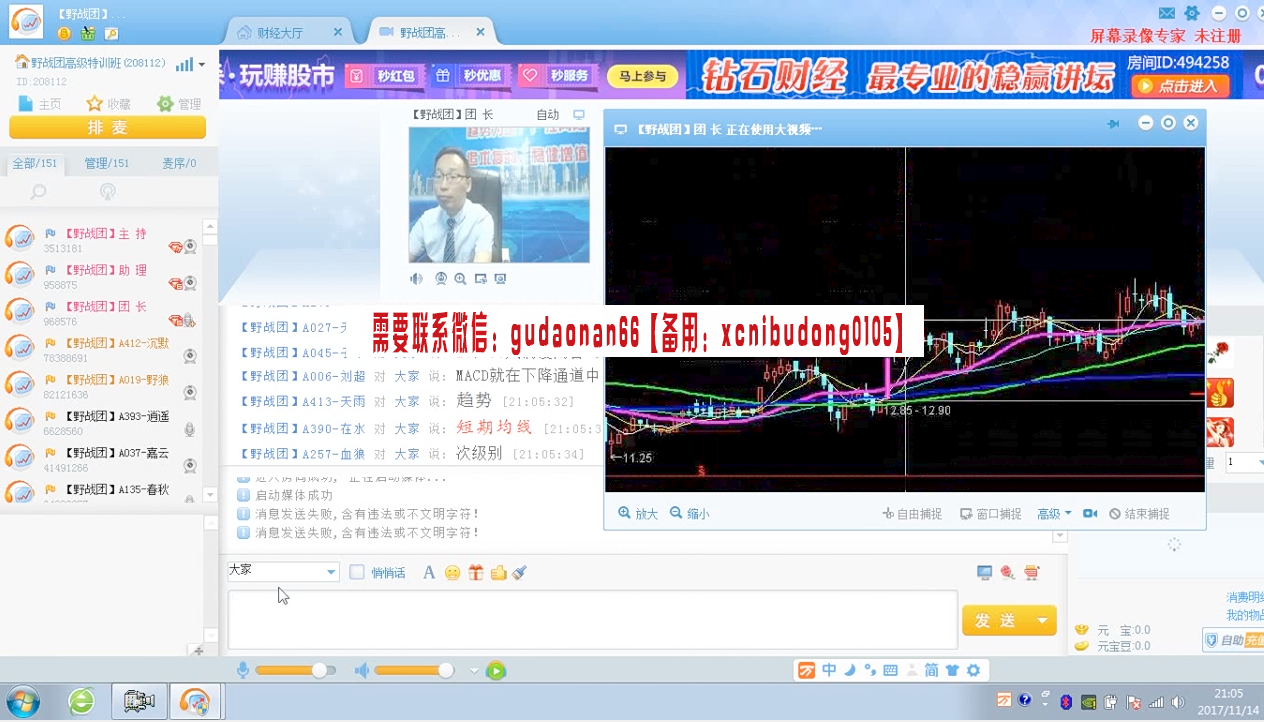Click the Sogou input settings gear icon
The height and width of the screenshot is (722, 1264).
(972, 670)
